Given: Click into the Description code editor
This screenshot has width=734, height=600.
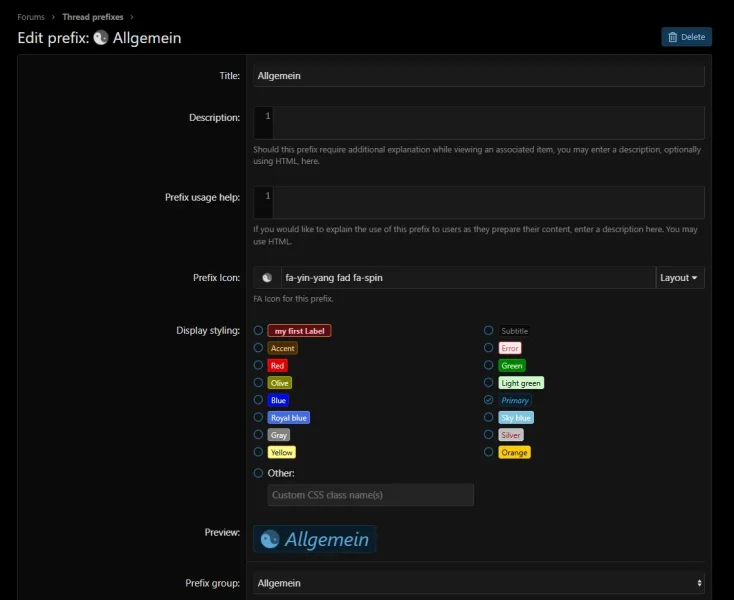Looking at the screenshot, I should tap(488, 123).
